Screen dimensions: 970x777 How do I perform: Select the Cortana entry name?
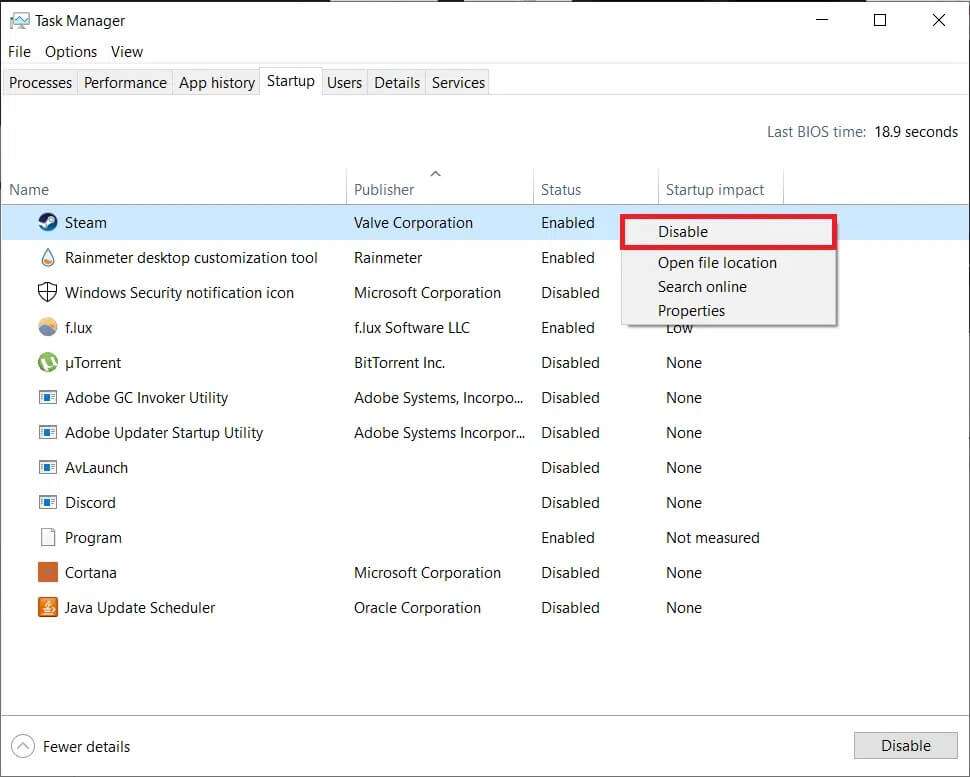[90, 573]
